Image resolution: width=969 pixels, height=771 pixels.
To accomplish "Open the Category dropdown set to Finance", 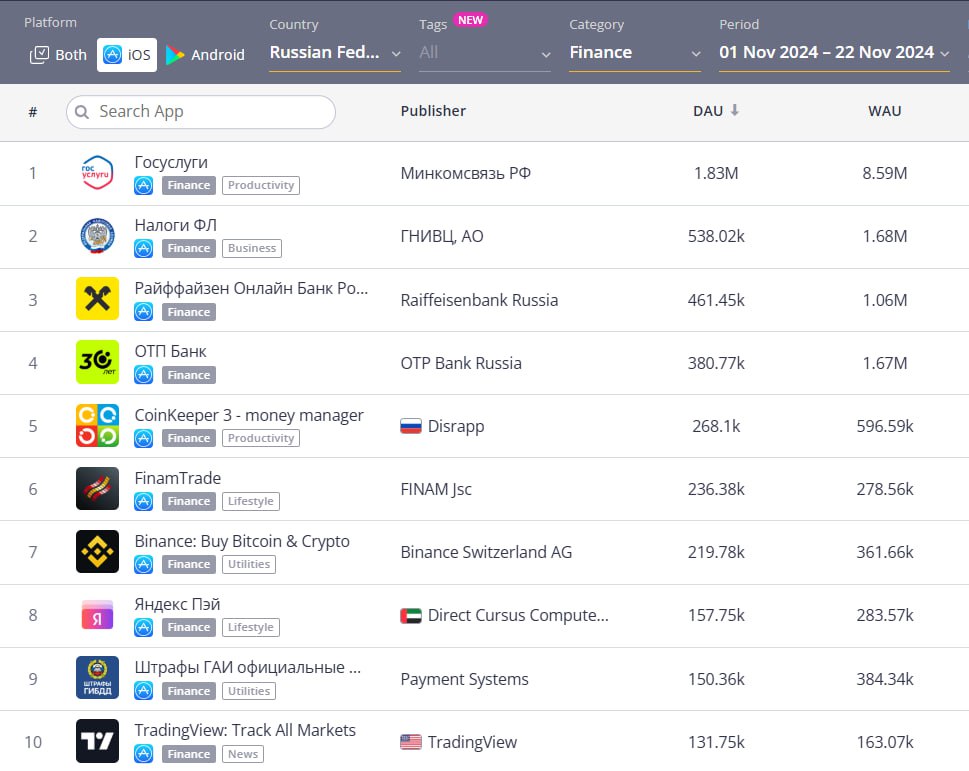I will pos(635,53).
